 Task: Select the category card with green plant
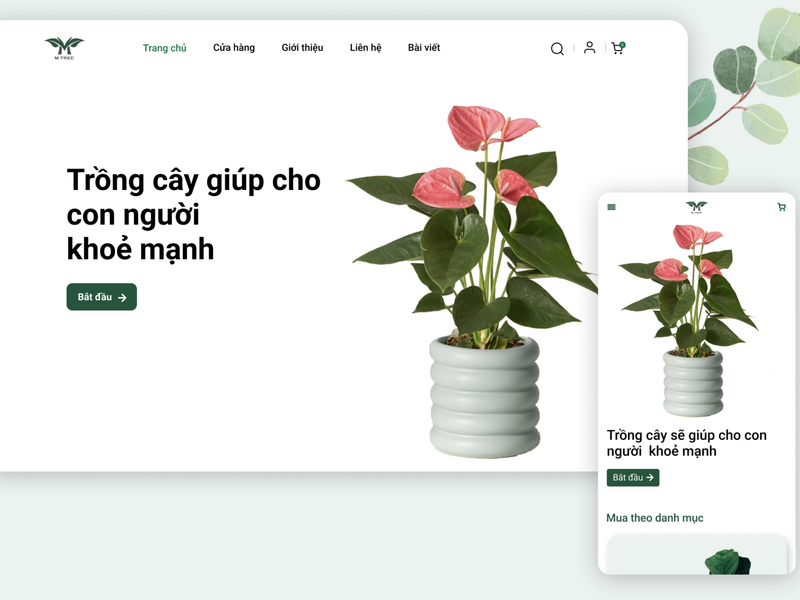click(696, 555)
